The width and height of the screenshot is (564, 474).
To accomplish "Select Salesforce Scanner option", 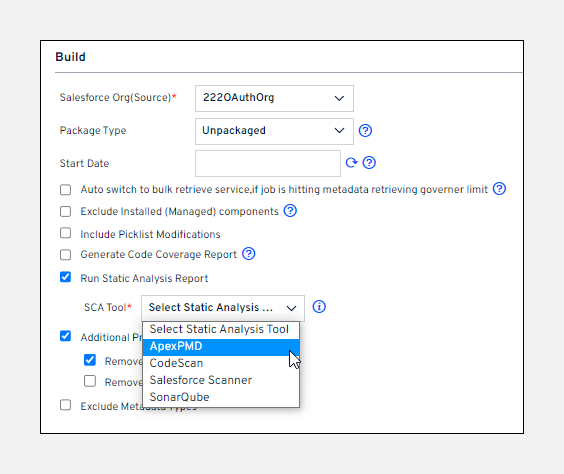I will (x=221, y=380).
